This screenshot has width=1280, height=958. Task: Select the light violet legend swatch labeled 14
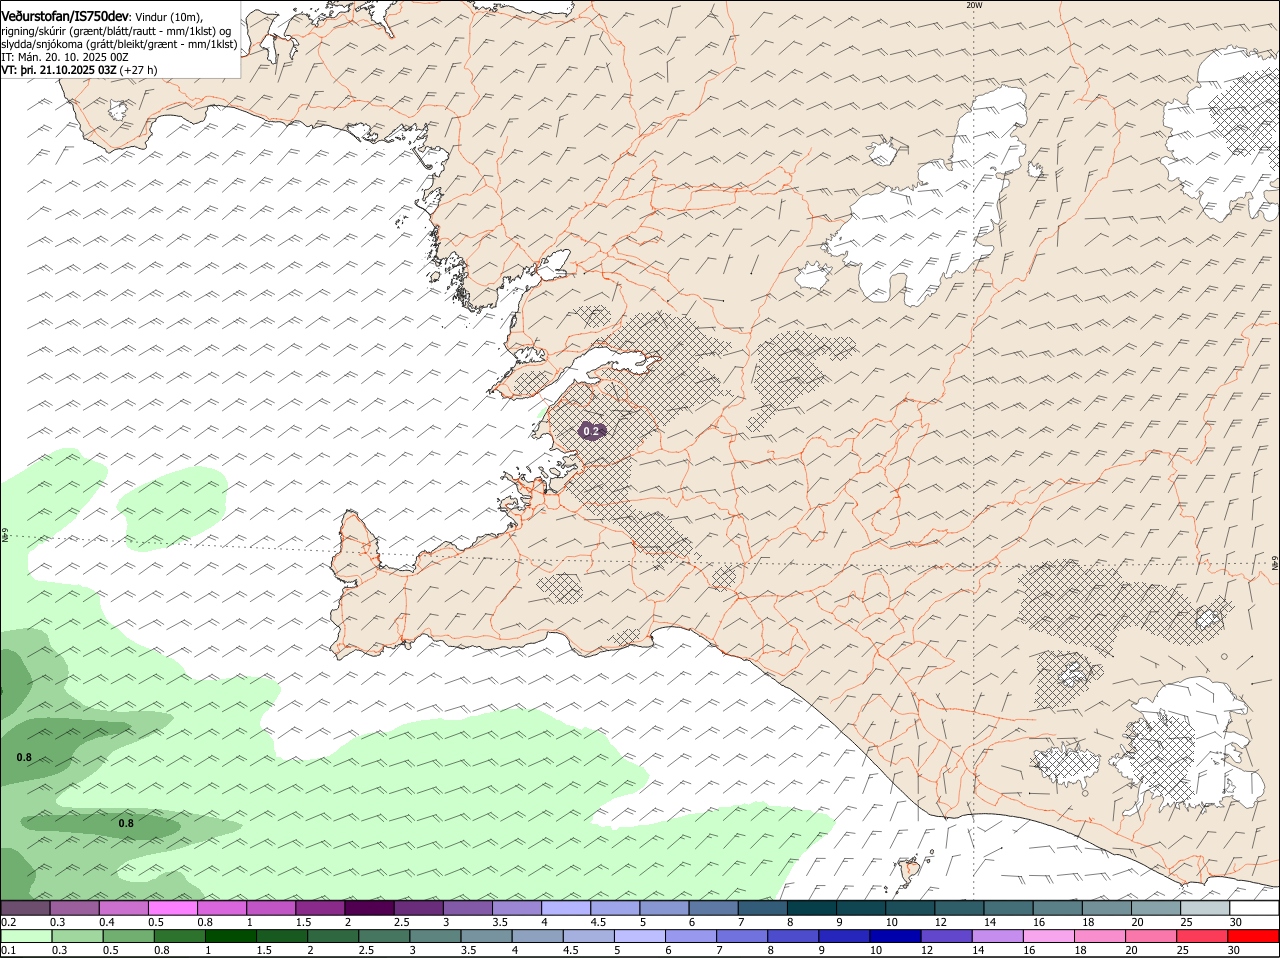tap(999, 936)
